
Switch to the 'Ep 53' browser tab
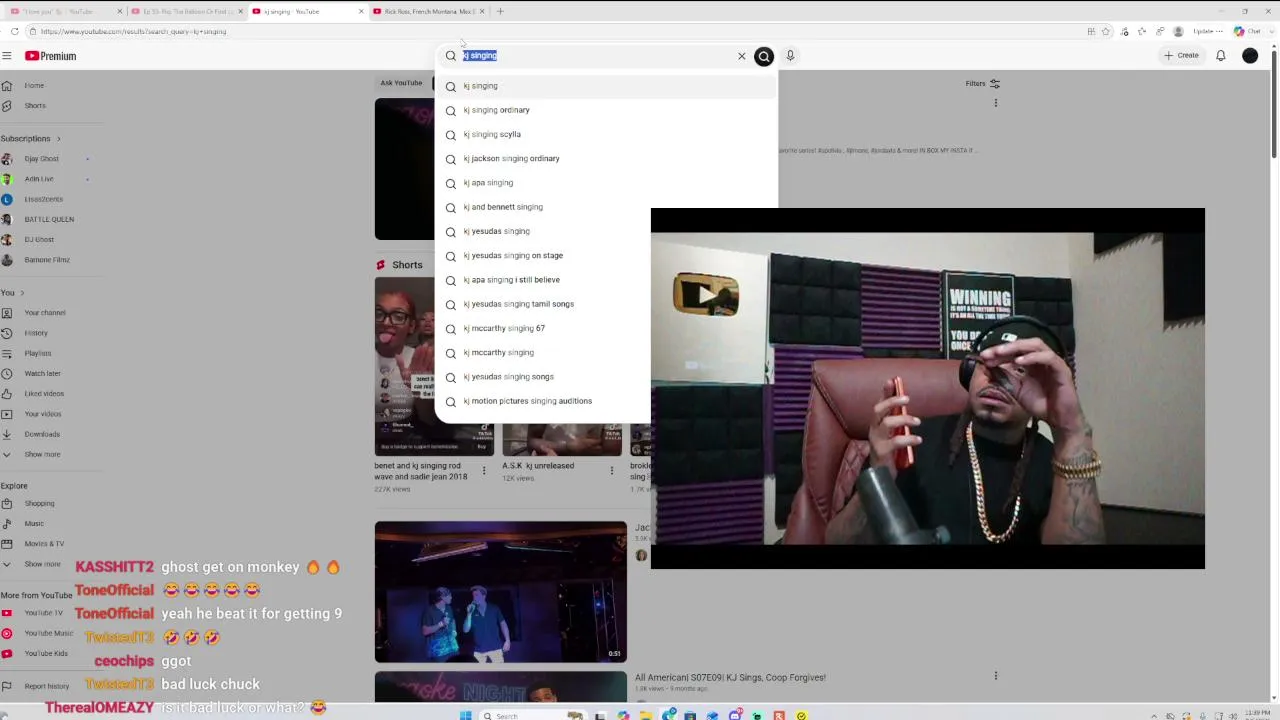point(187,11)
